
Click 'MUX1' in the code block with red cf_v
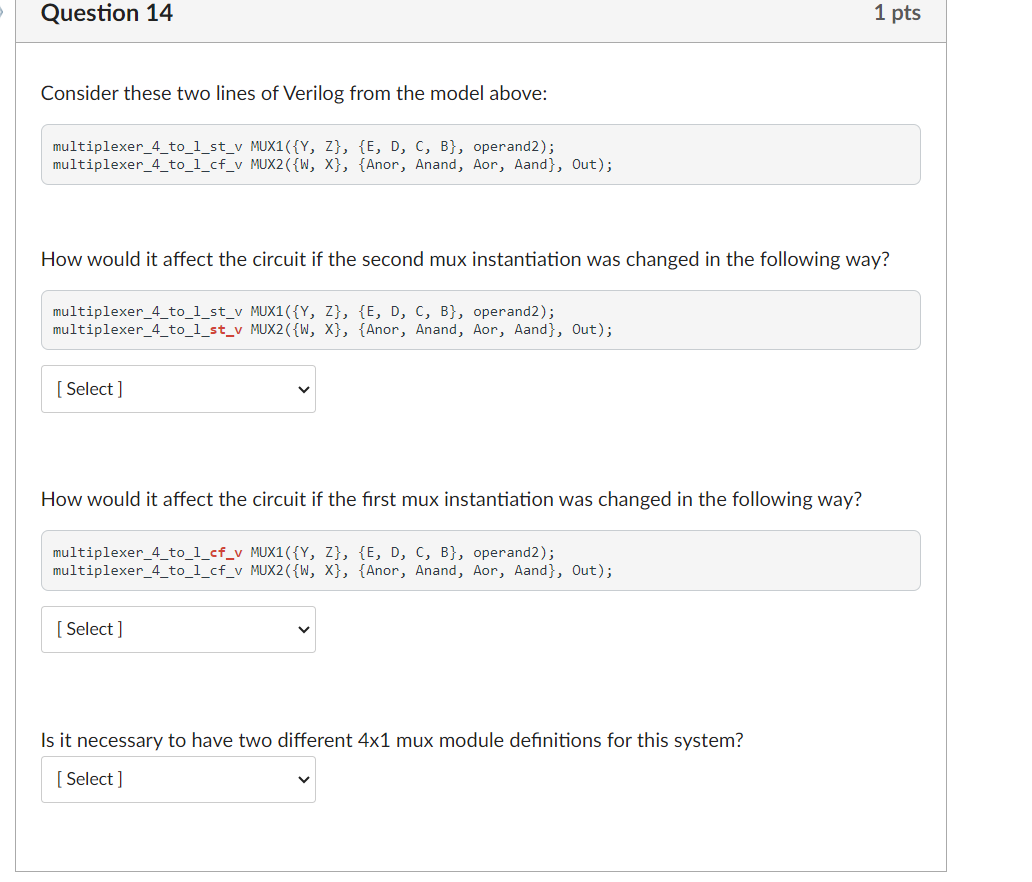click(x=266, y=553)
